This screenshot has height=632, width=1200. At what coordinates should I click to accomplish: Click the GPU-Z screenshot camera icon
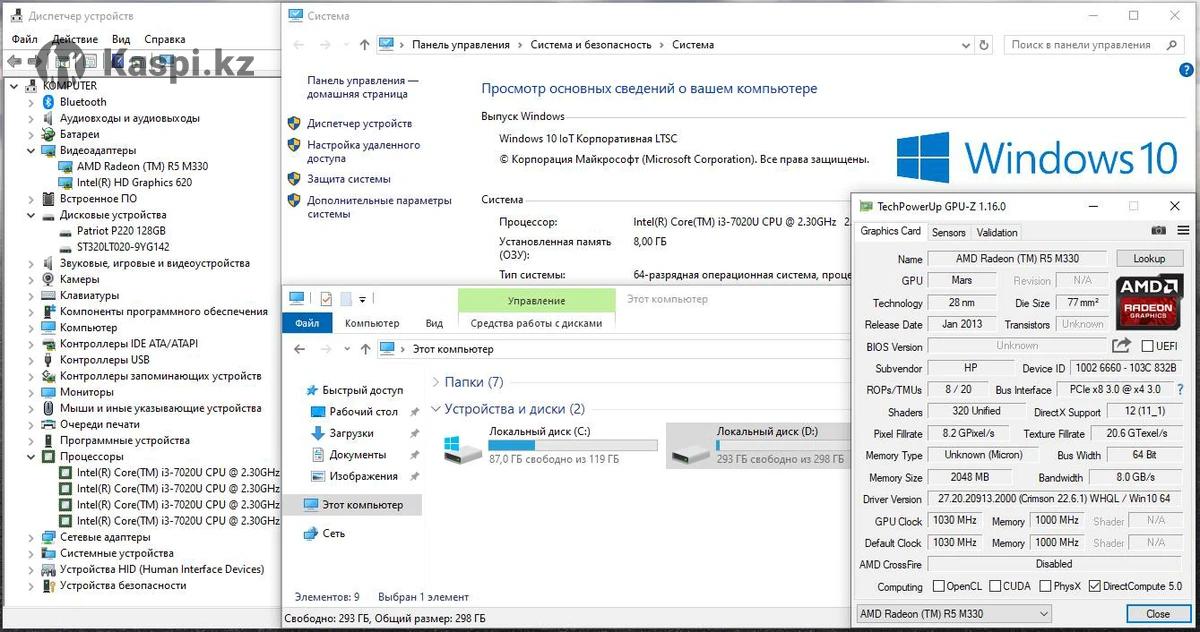point(1158,232)
